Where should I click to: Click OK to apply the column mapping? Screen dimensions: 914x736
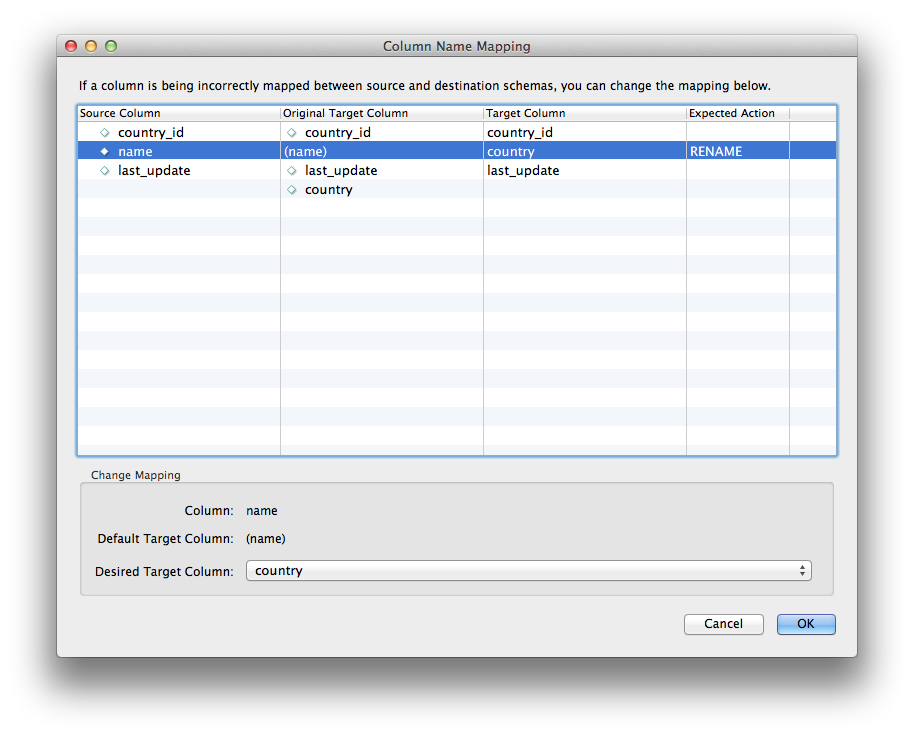[x=806, y=624]
